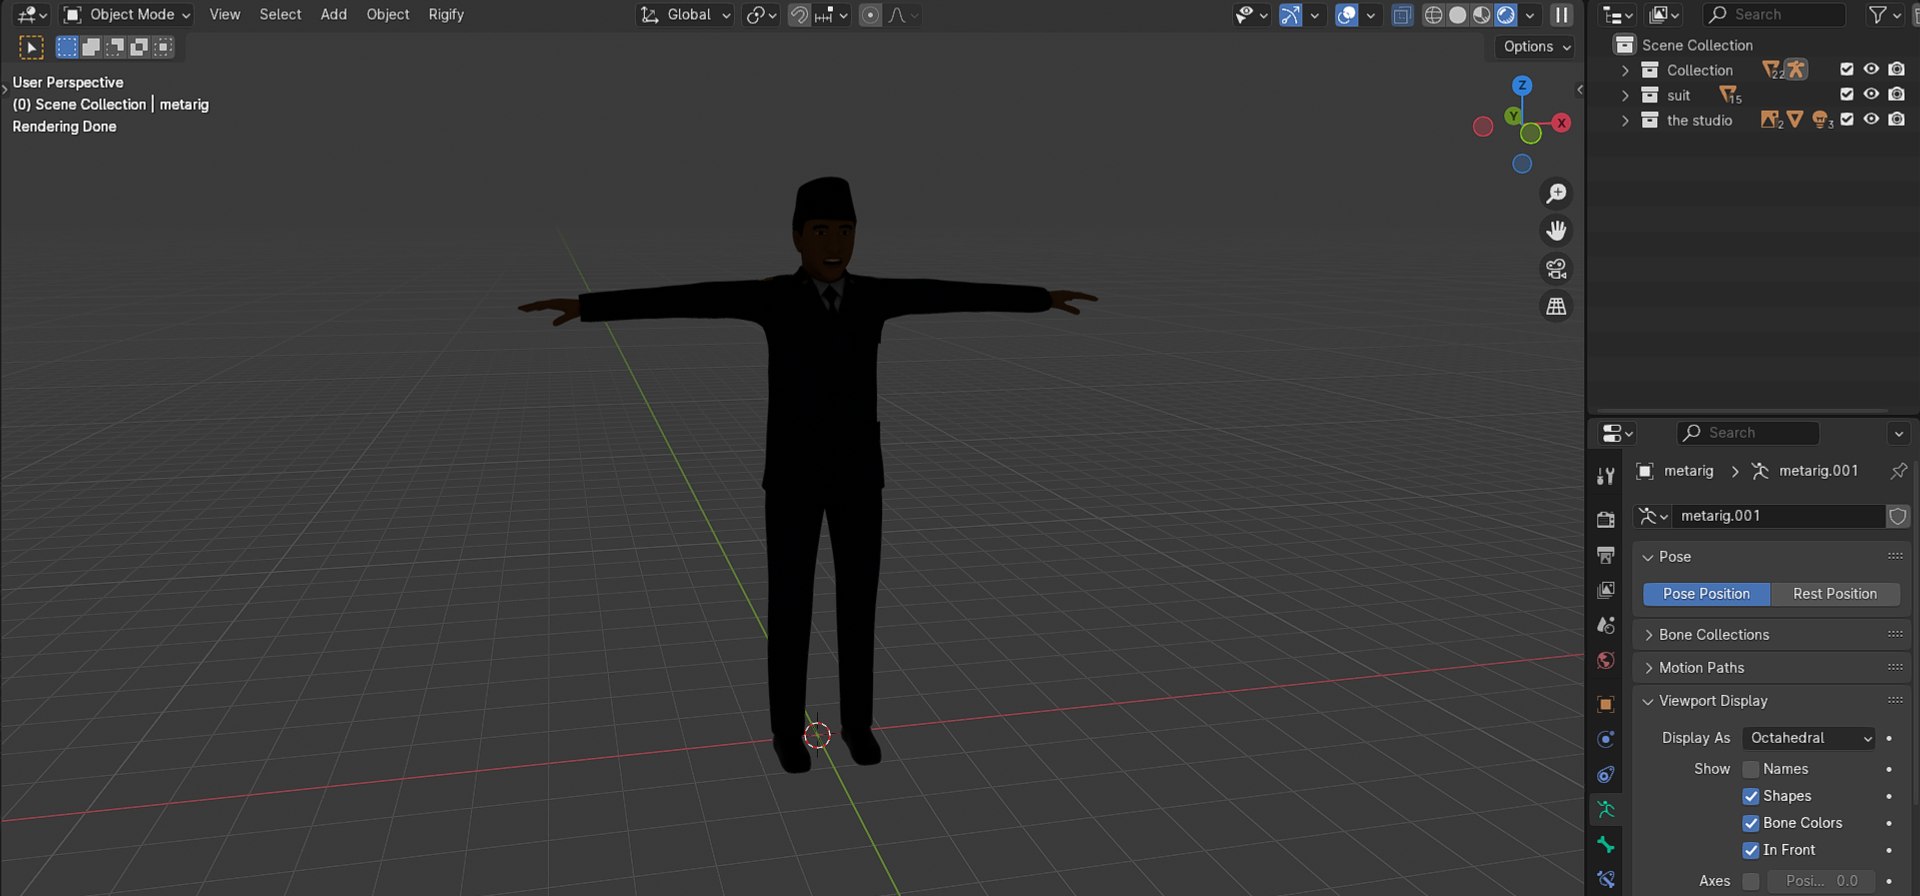
Task: Click the Rest Position button
Action: 1835,593
